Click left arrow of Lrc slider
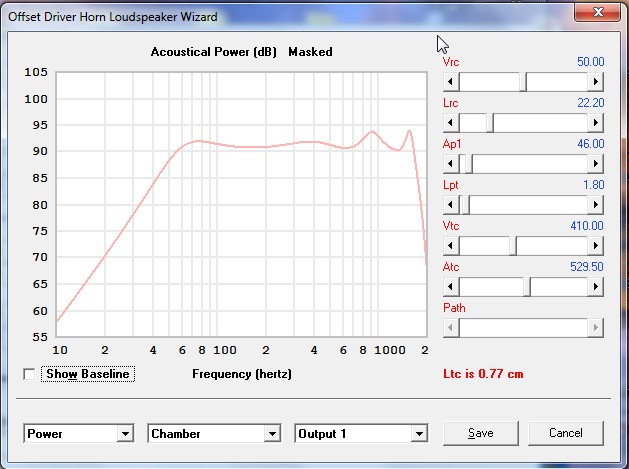 pos(451,123)
